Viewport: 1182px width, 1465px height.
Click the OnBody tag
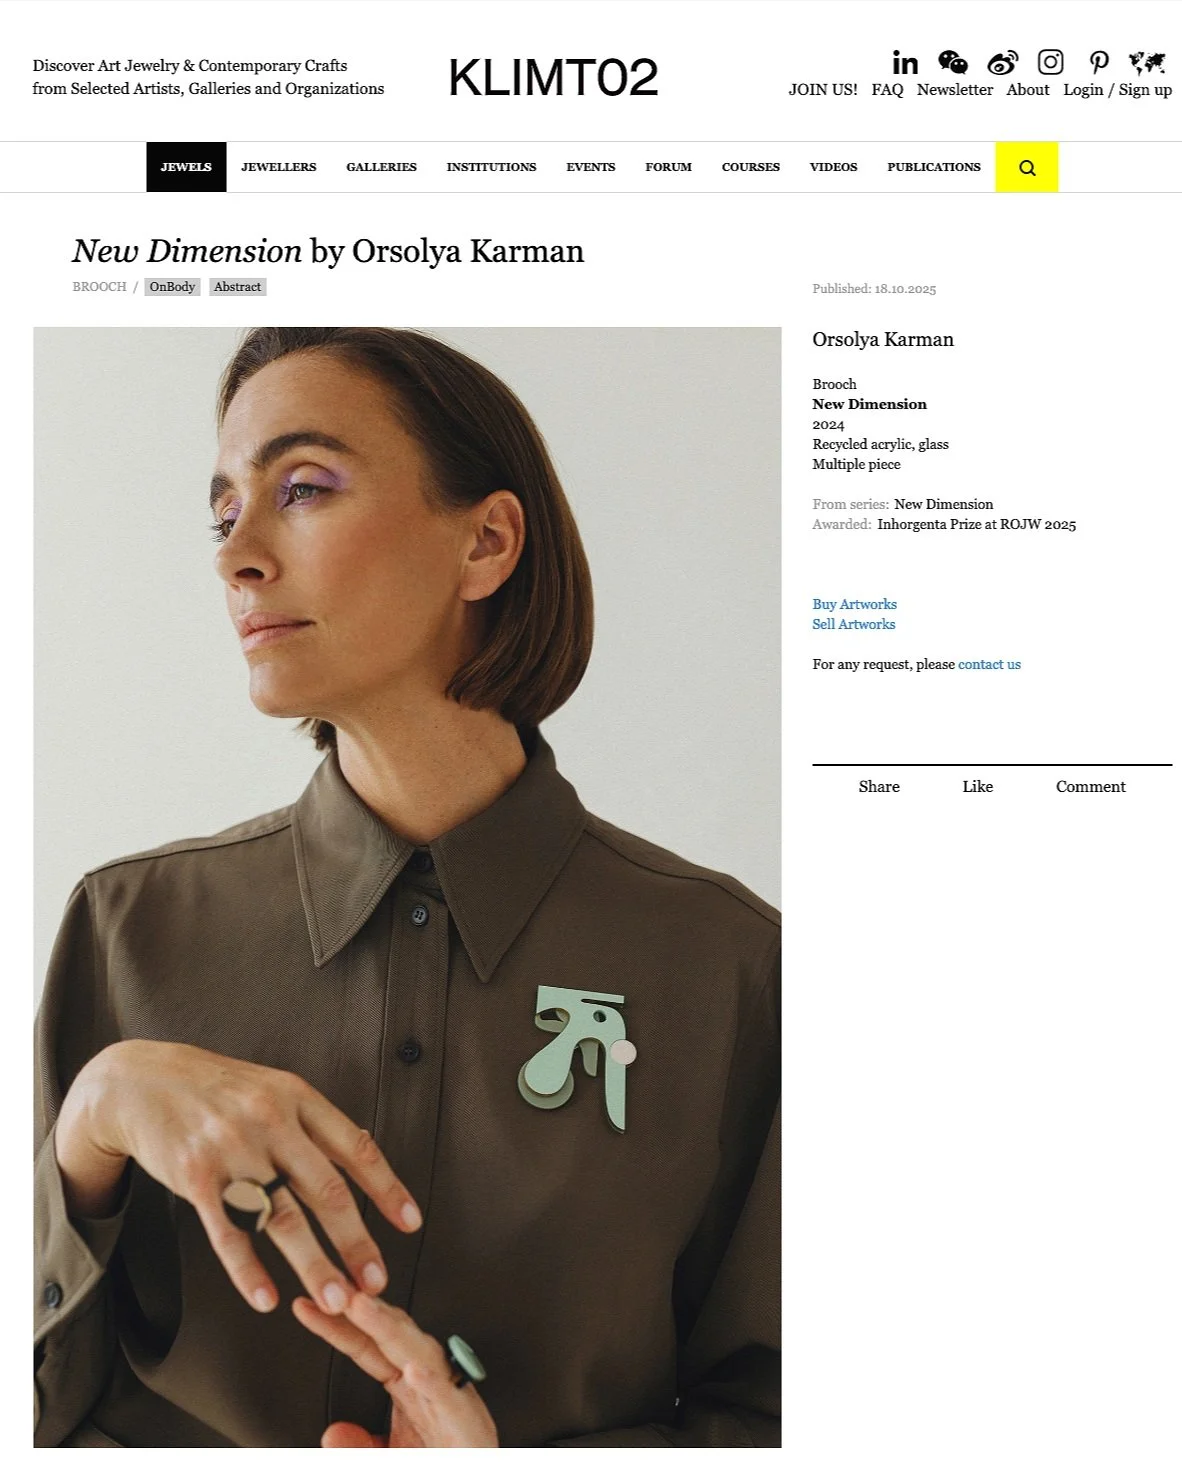coord(172,287)
